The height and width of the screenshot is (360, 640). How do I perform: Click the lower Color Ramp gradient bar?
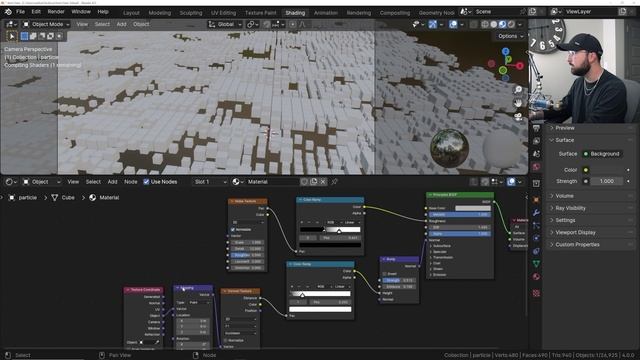320,293
